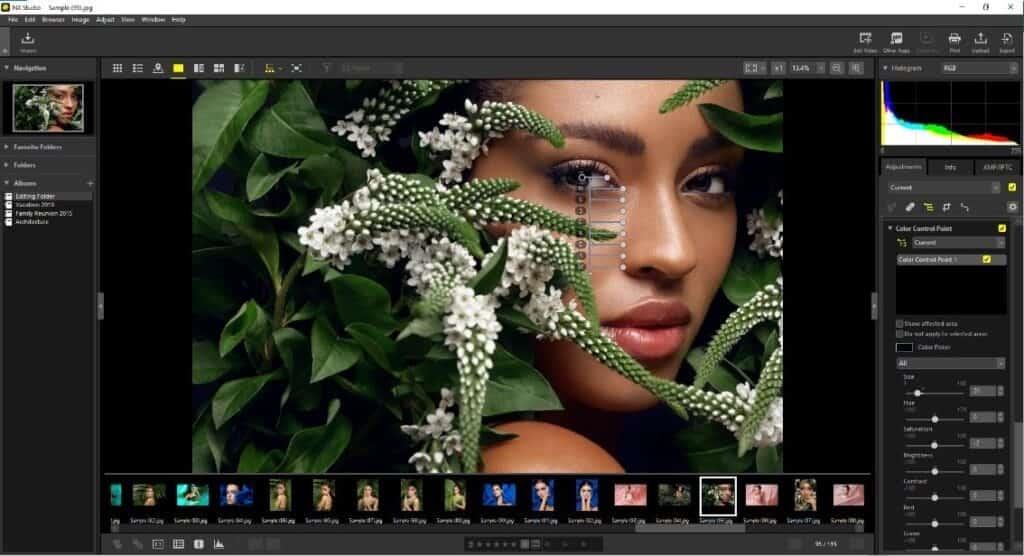Select the Color Control Point tool icon
Screen dimensions: 1024x556
tap(929, 207)
